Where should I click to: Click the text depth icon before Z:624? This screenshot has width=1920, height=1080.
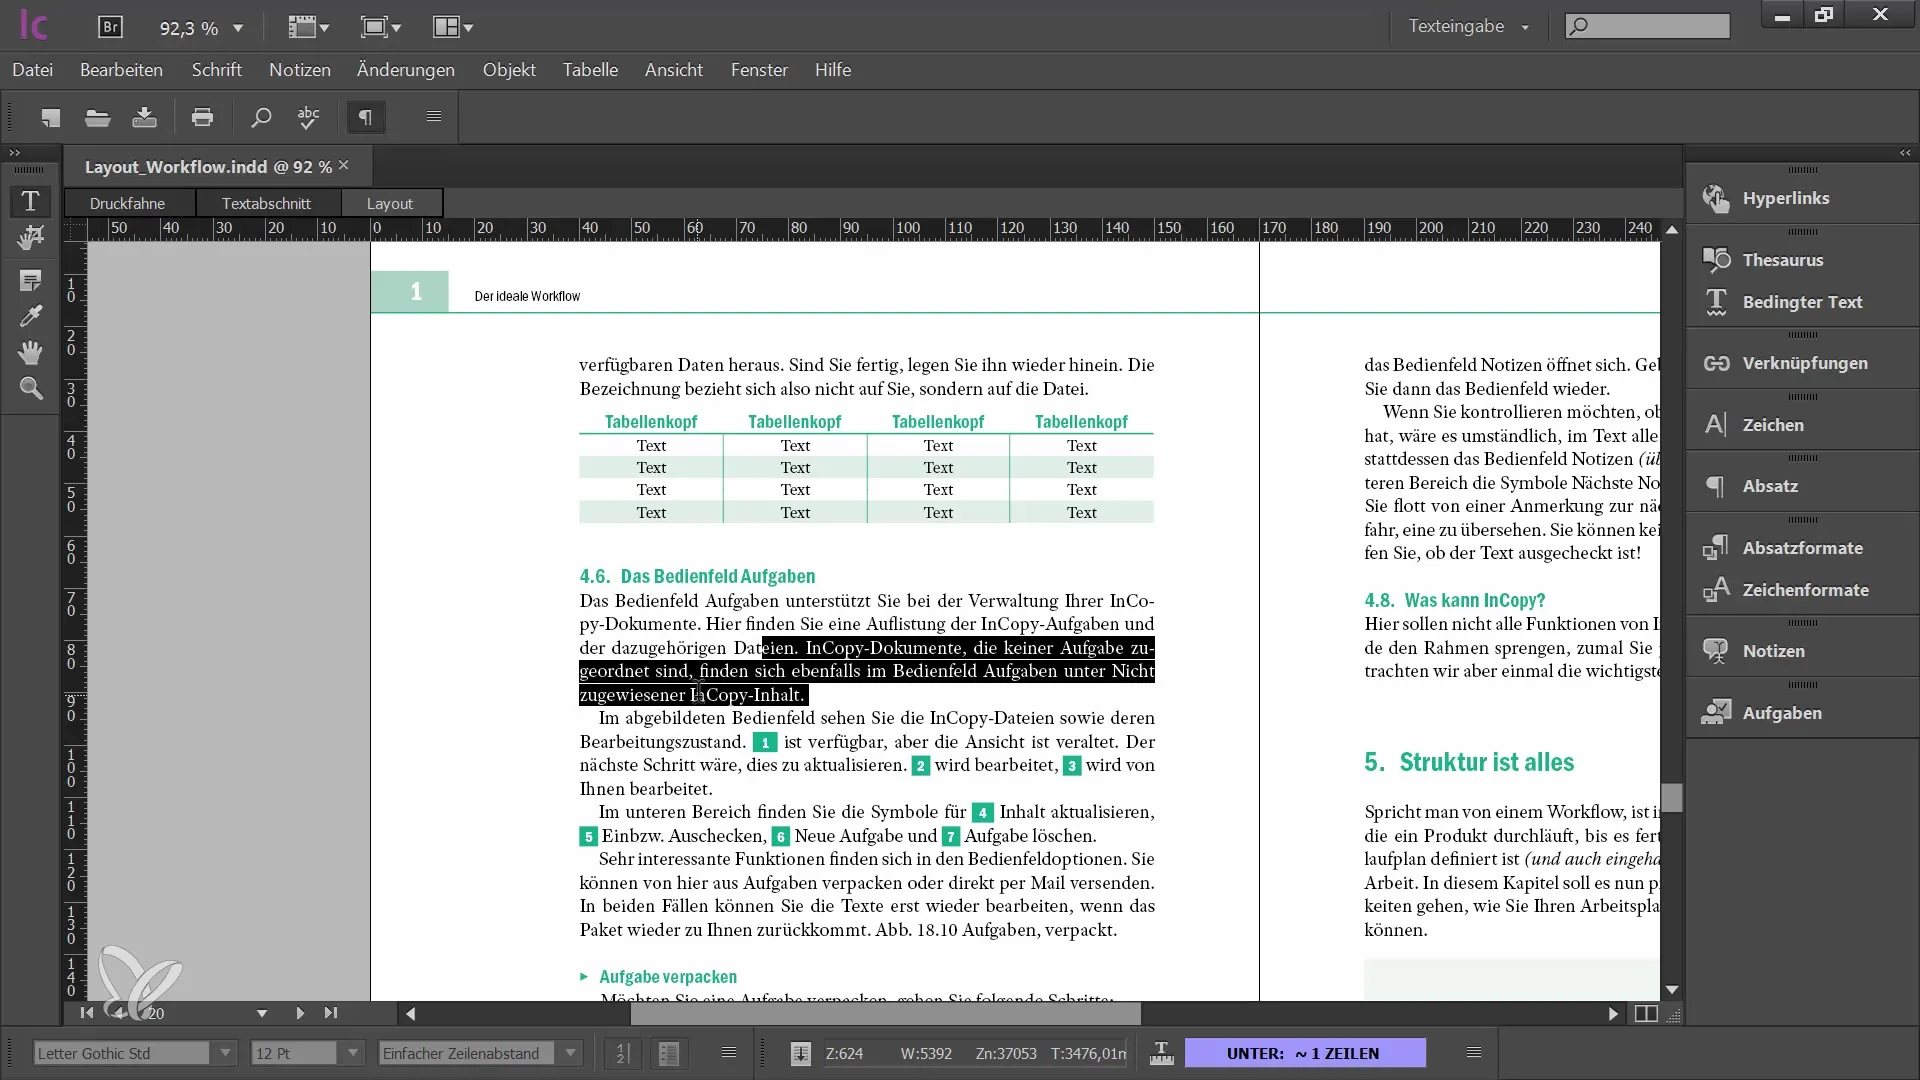800,1053
